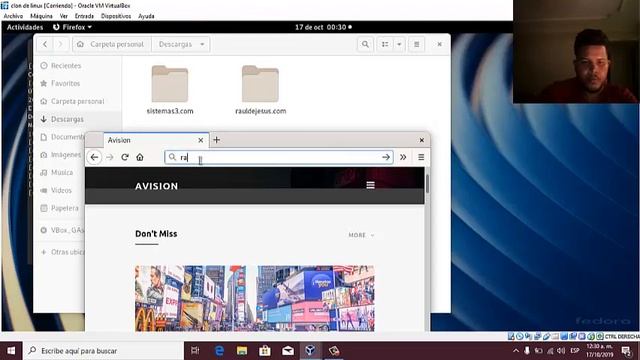Viewport: 640px width, 360px height.
Task: Open file manager hamburger menu
Action: pyautogui.click(x=416, y=44)
